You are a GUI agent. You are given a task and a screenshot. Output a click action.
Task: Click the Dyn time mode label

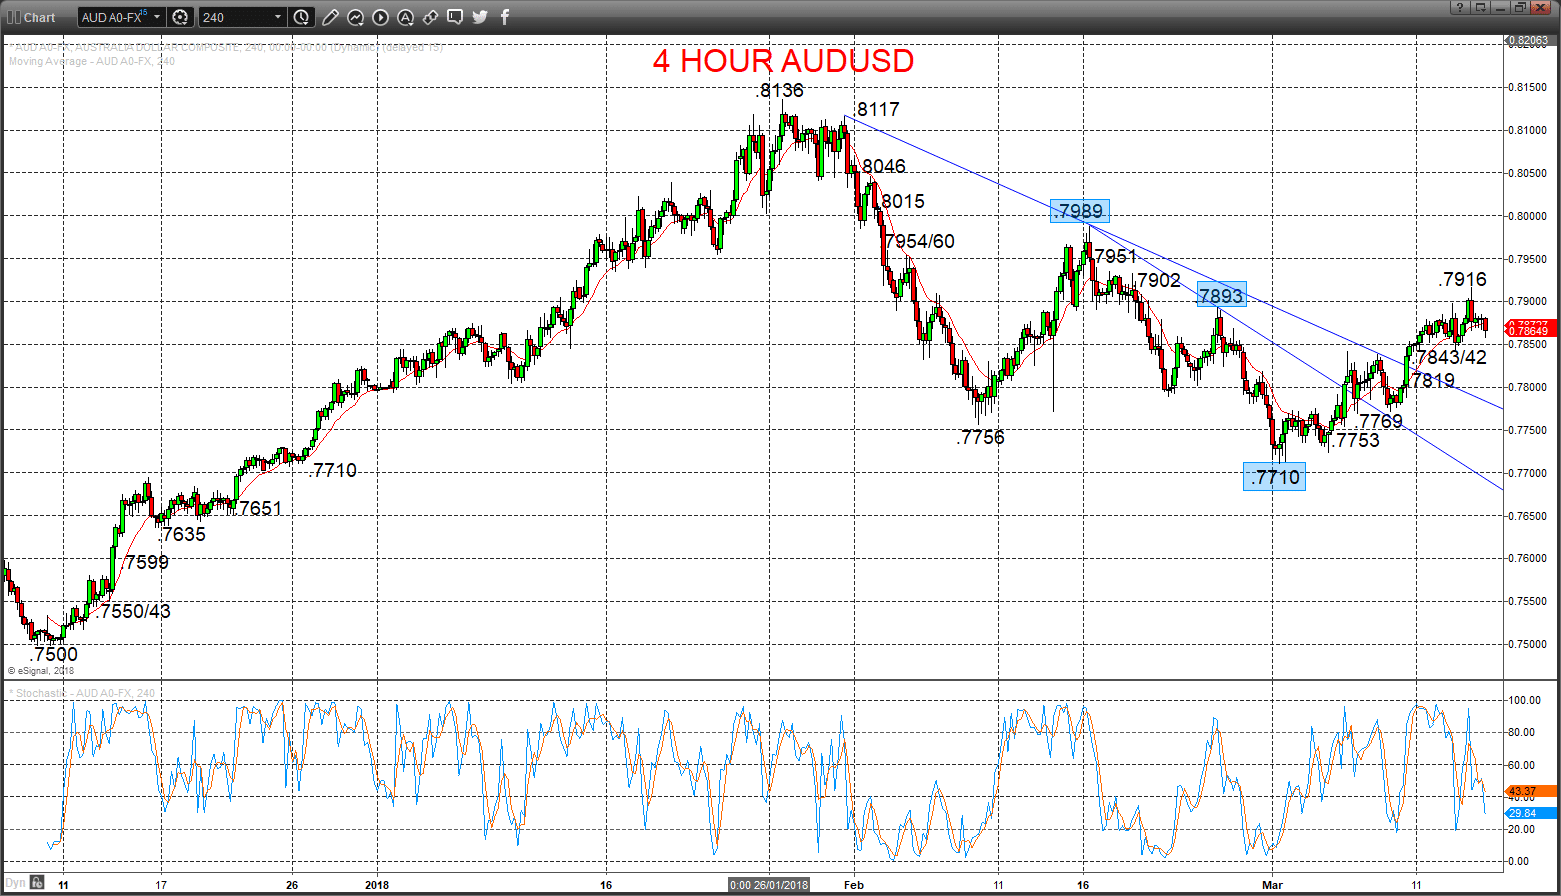pyautogui.click(x=14, y=883)
